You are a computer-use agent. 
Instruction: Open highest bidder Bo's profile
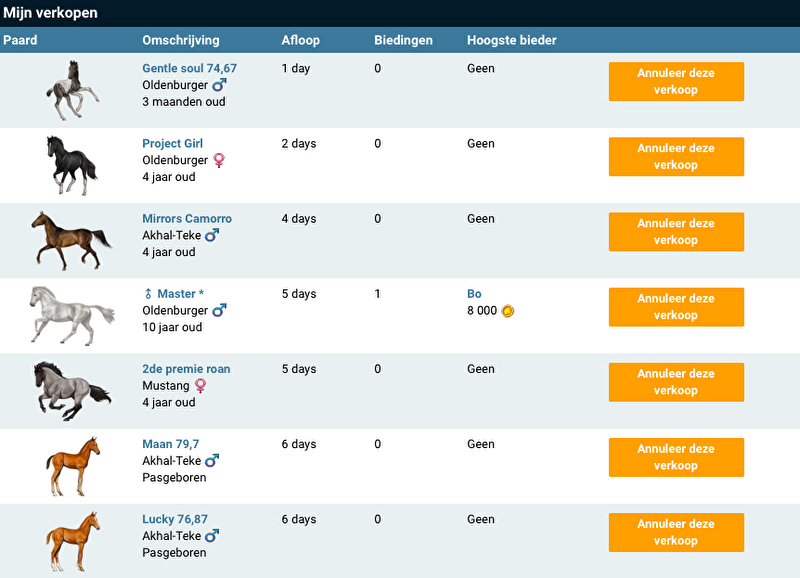point(474,294)
